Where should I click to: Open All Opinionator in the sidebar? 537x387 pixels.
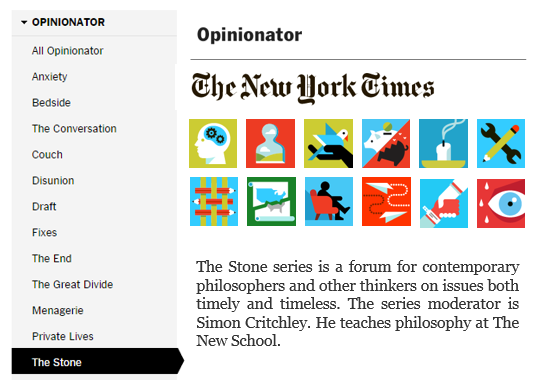tap(67, 51)
